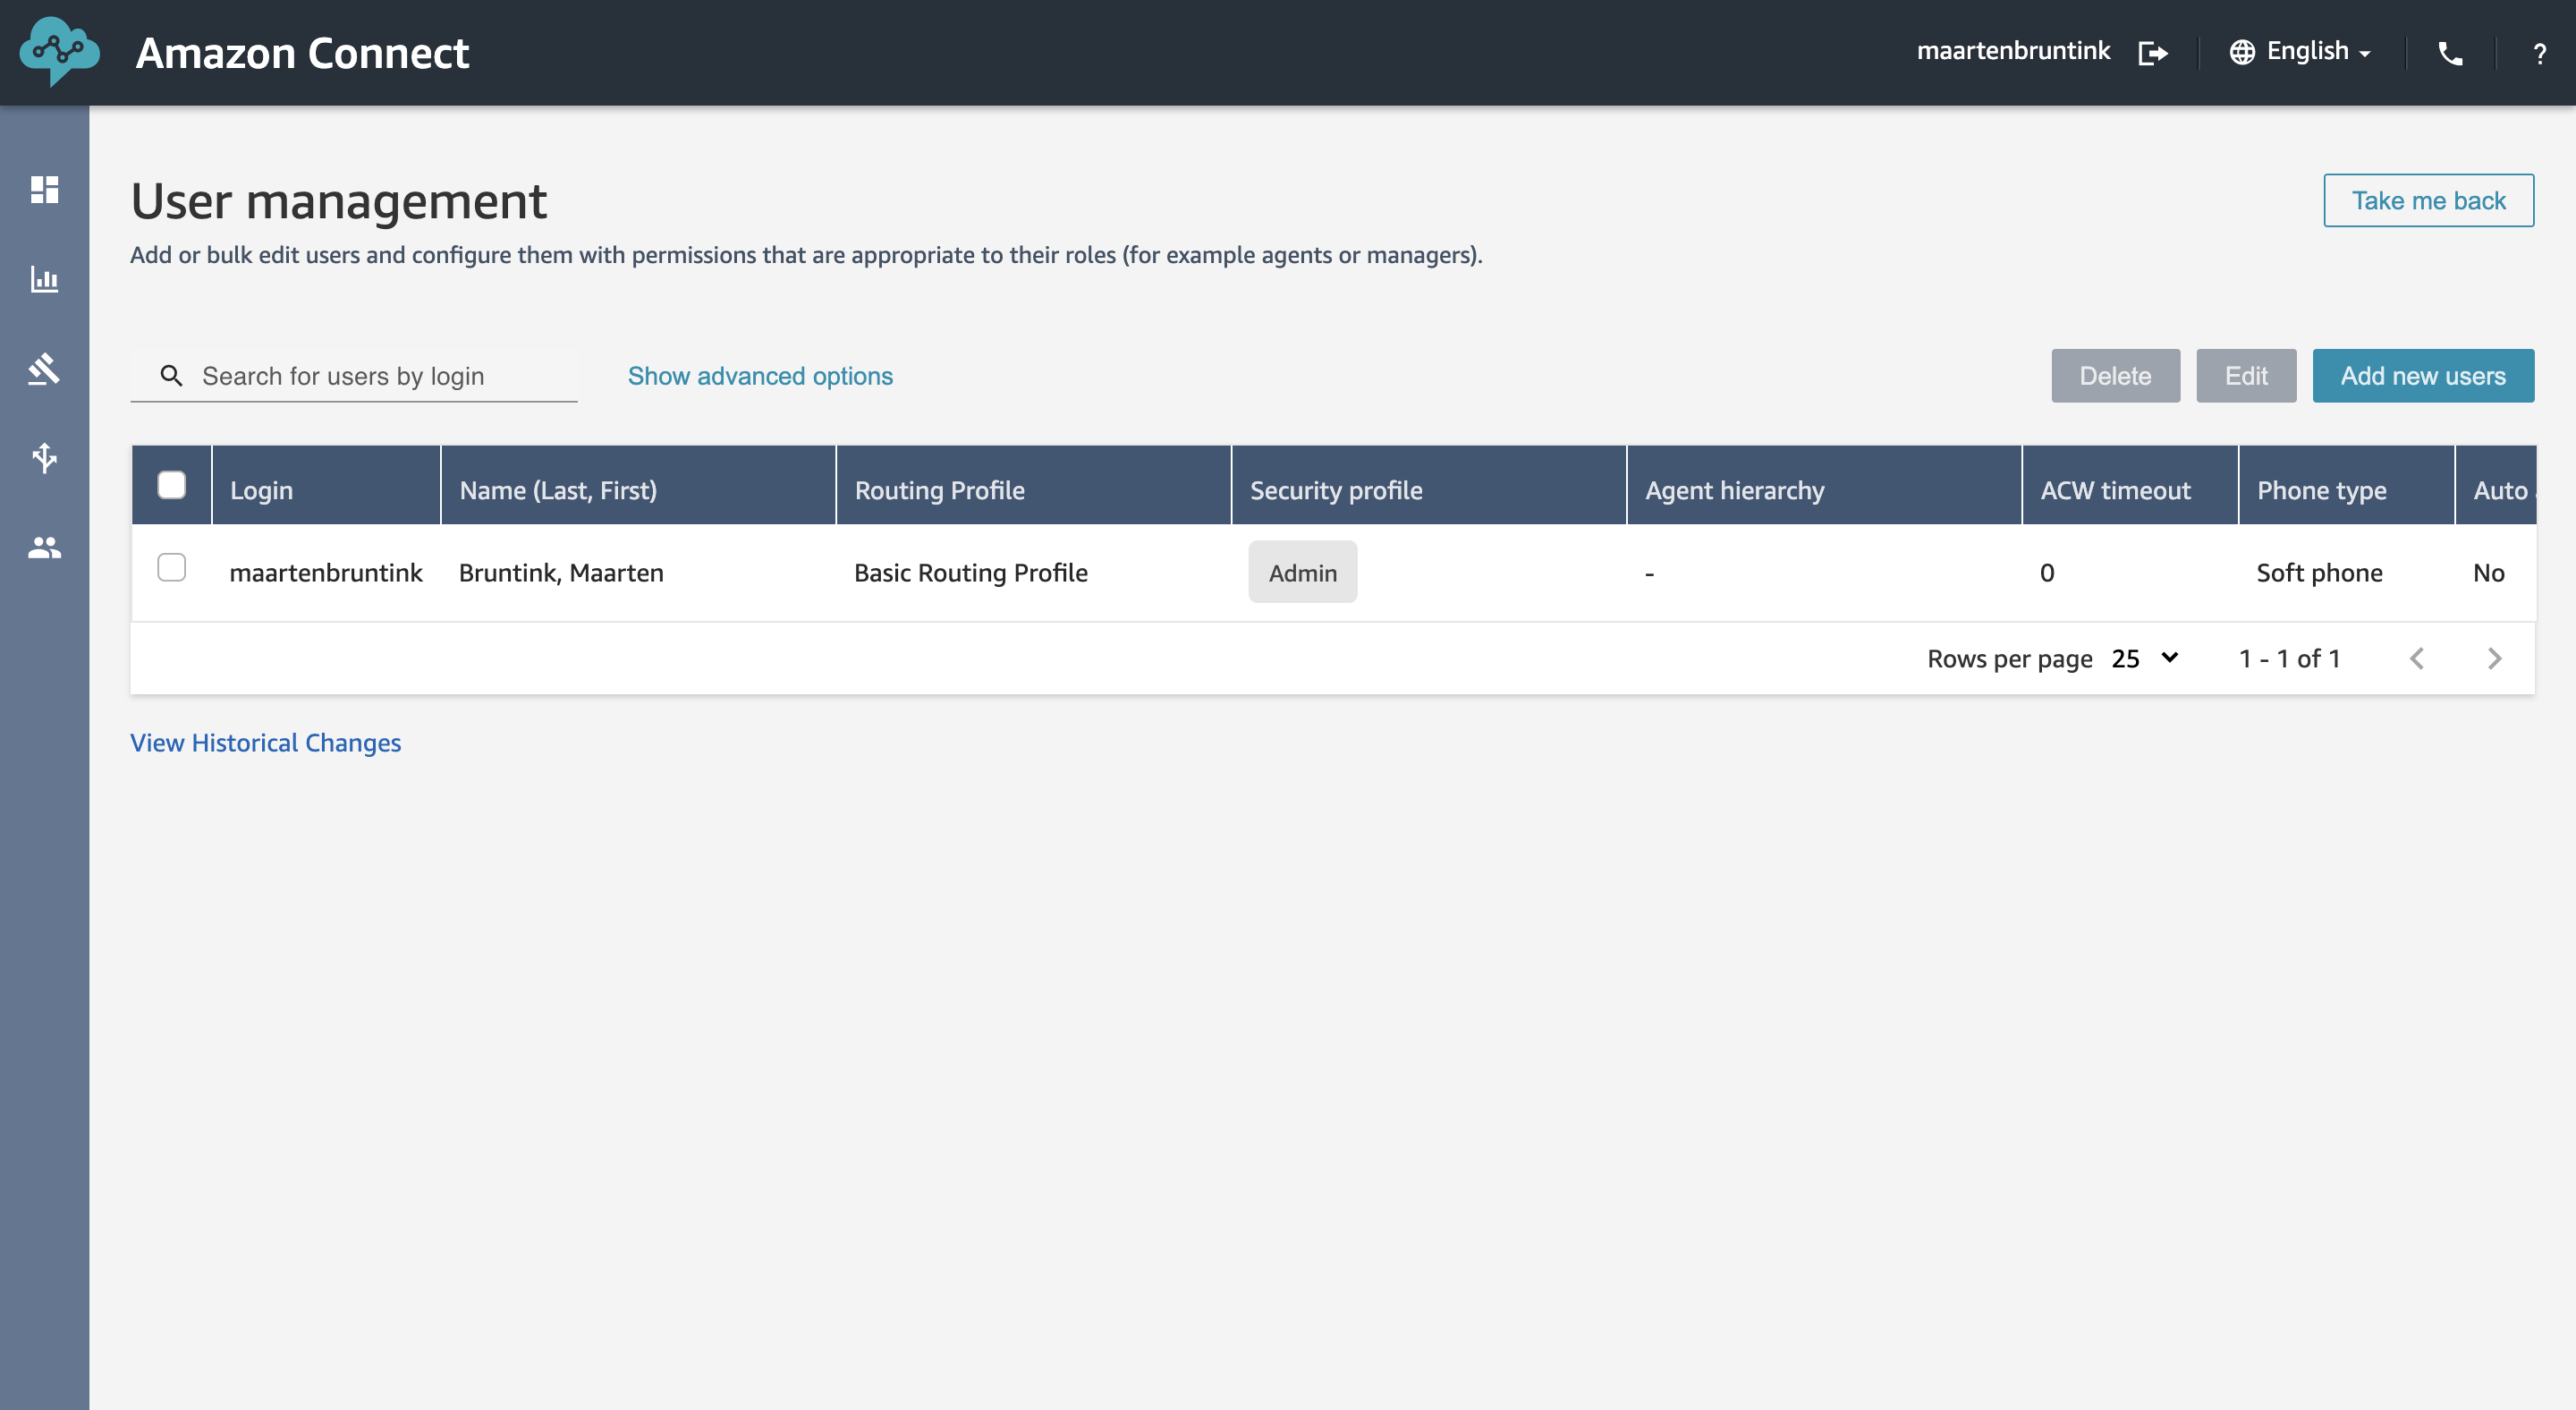Click the search magnifier icon
This screenshot has width=2576, height=1410.
pyautogui.click(x=171, y=376)
